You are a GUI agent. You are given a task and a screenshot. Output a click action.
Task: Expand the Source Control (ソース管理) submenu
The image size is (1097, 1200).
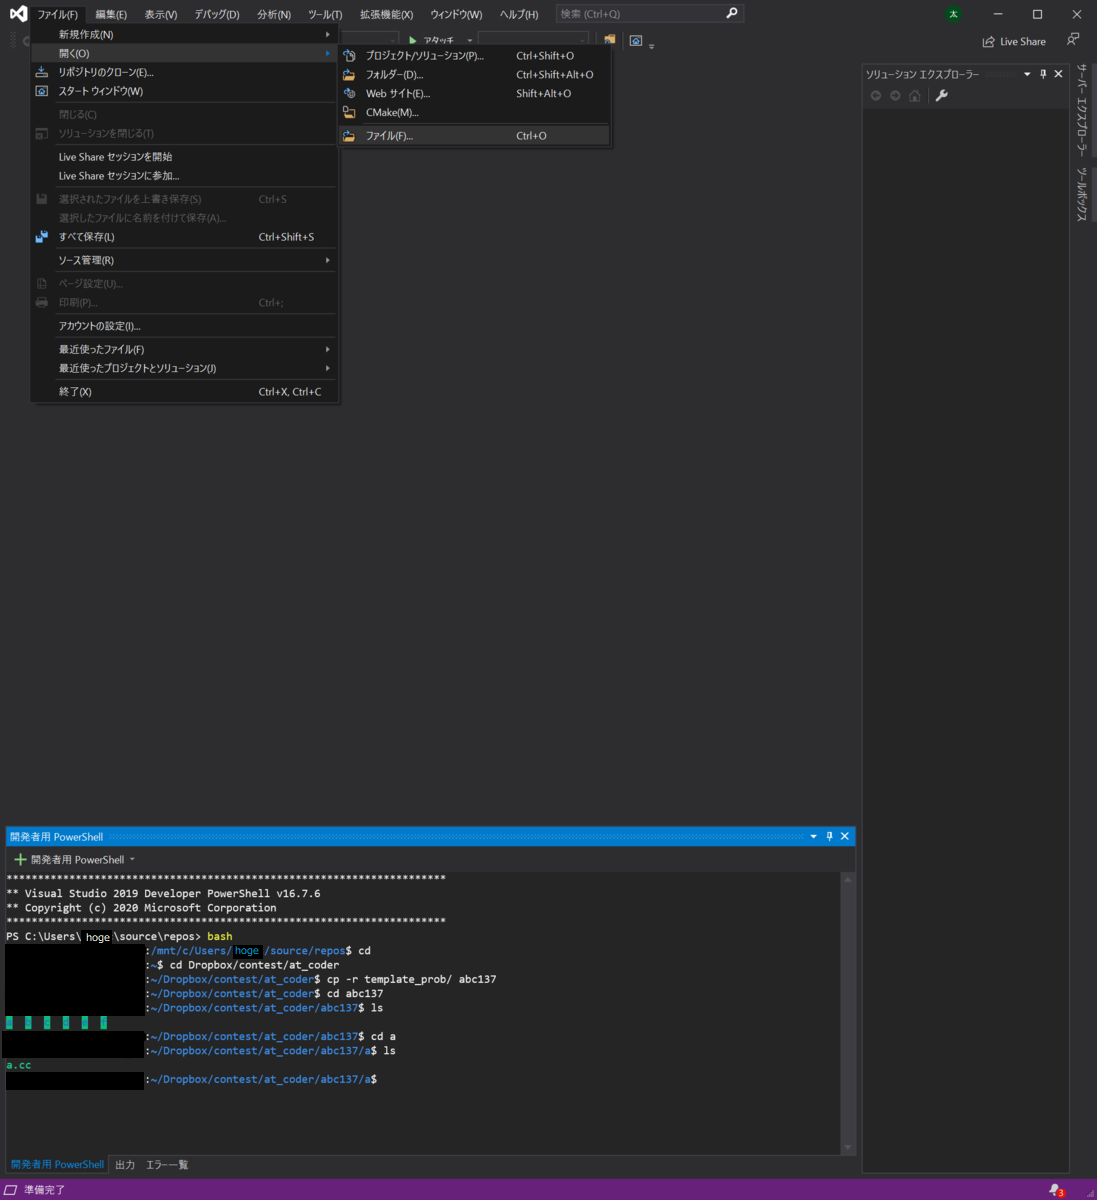coord(184,260)
